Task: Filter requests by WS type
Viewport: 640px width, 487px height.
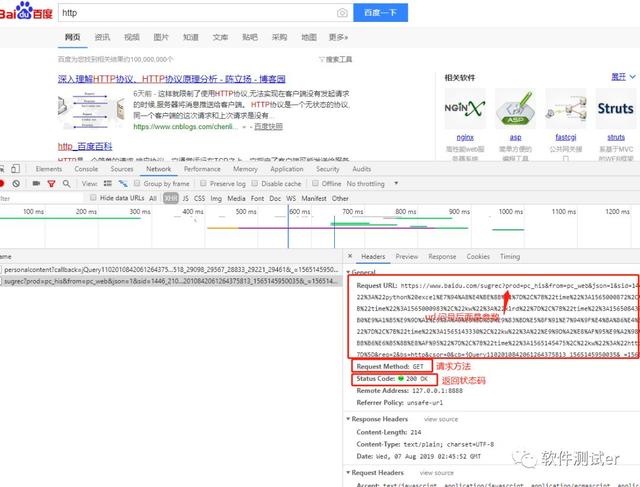Action: click(x=291, y=198)
